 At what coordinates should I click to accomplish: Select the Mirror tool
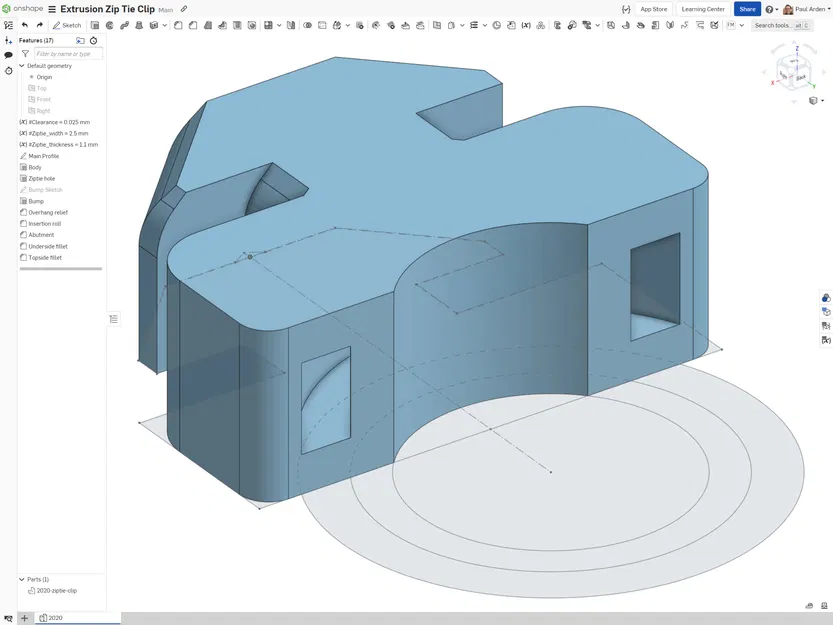point(291,25)
